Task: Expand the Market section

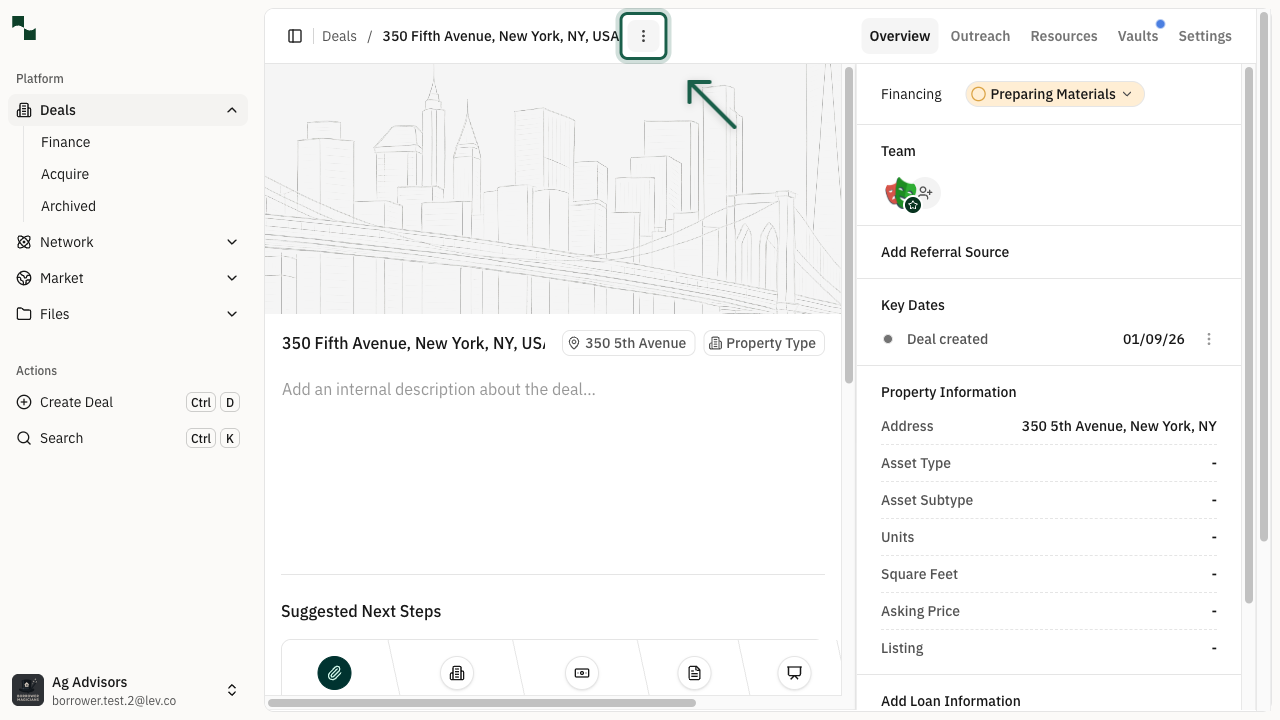Action: pos(232,278)
